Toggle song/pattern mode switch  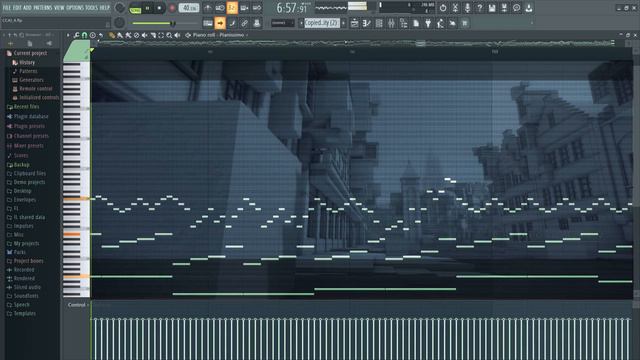(135, 8)
